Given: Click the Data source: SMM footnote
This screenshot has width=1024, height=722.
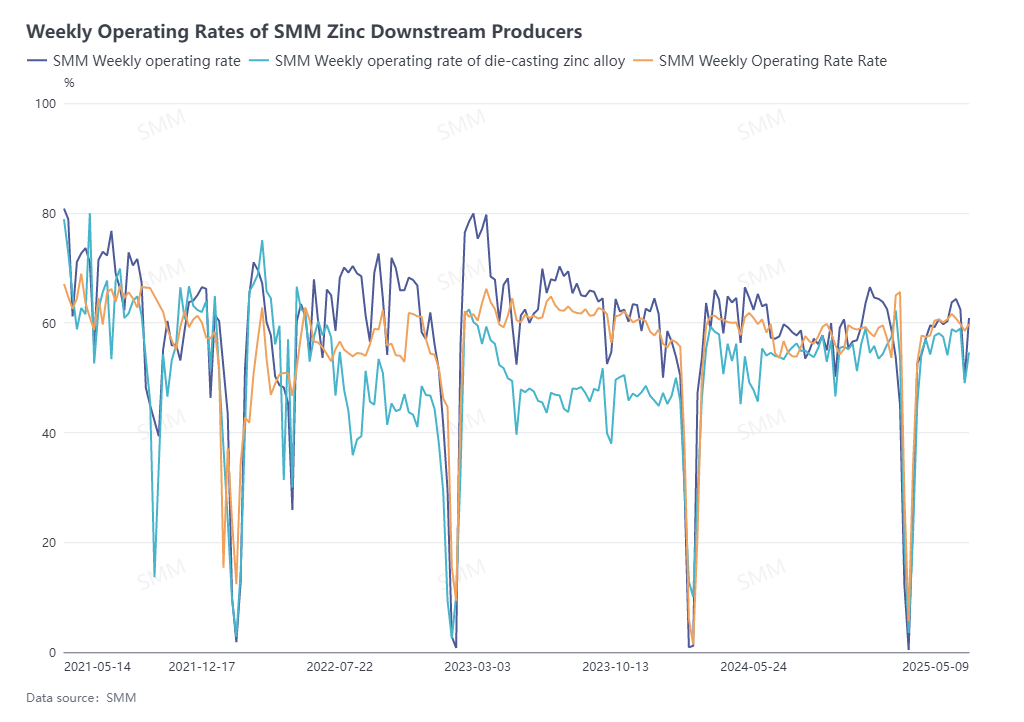Looking at the screenshot, I should pos(81,698).
